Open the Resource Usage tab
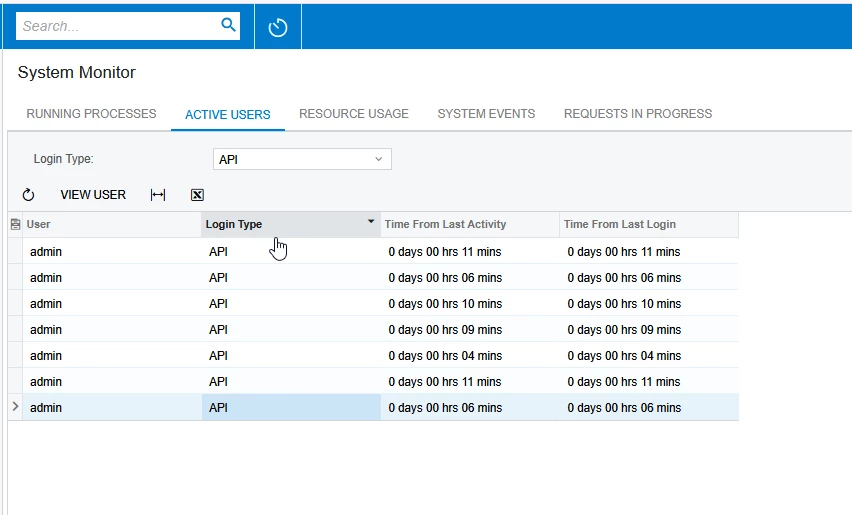 354,114
